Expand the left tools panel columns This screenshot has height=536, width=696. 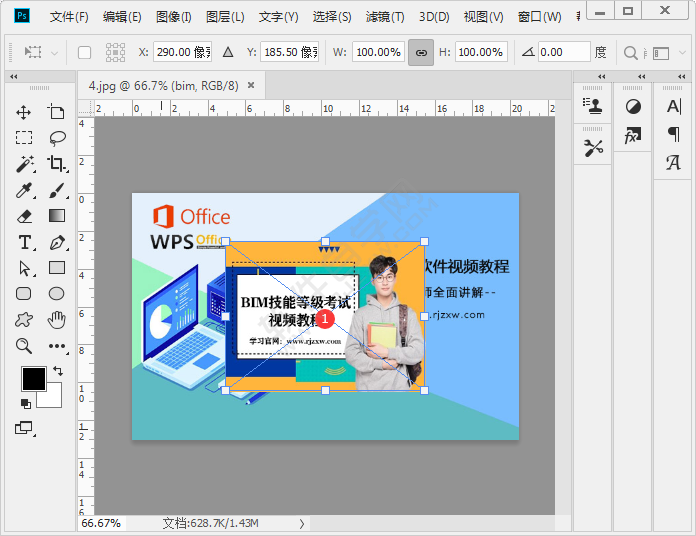pyautogui.click(x=13, y=77)
